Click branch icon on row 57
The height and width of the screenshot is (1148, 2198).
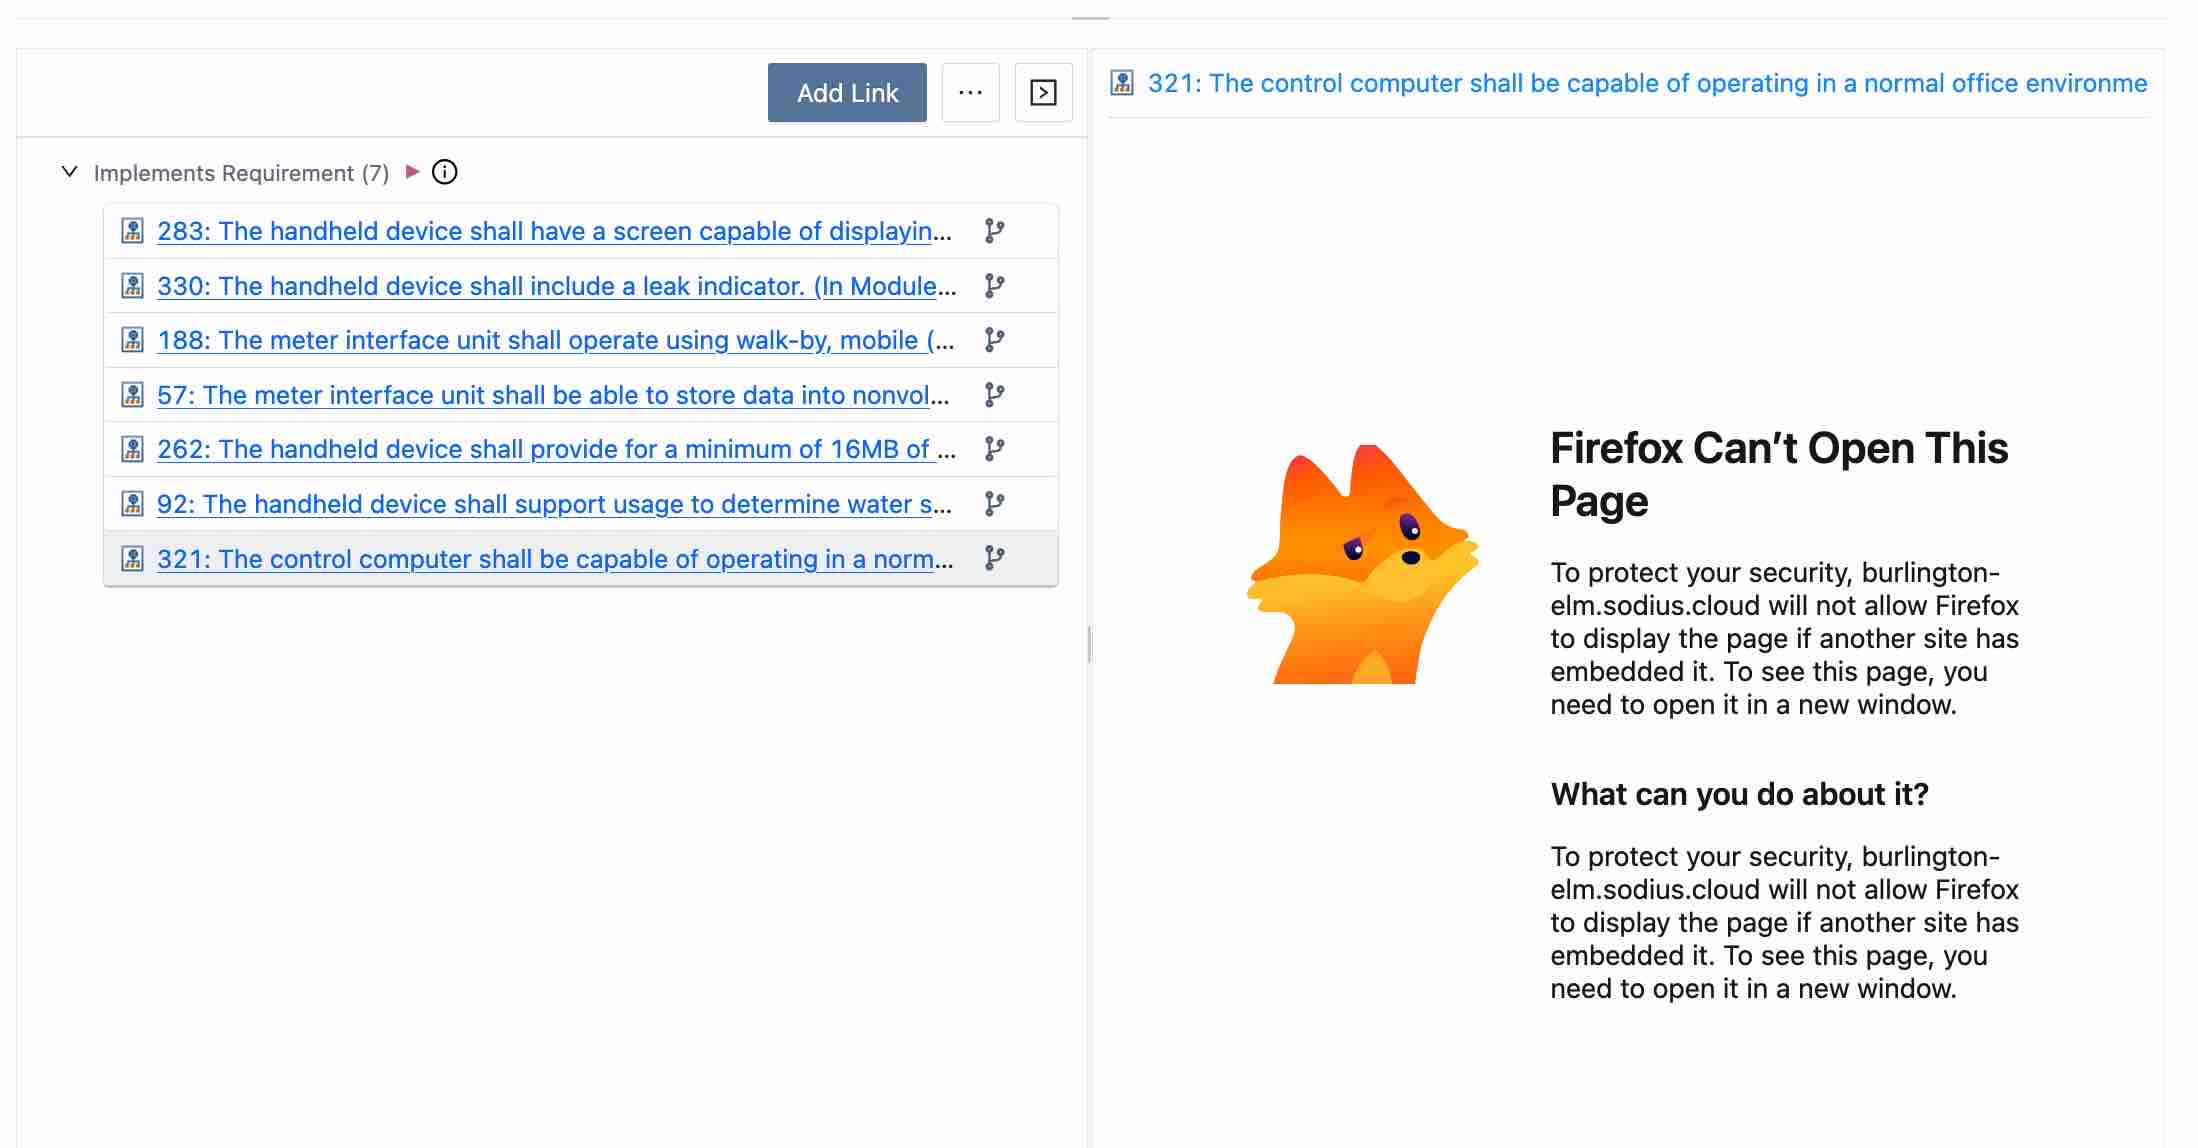pyautogui.click(x=994, y=395)
